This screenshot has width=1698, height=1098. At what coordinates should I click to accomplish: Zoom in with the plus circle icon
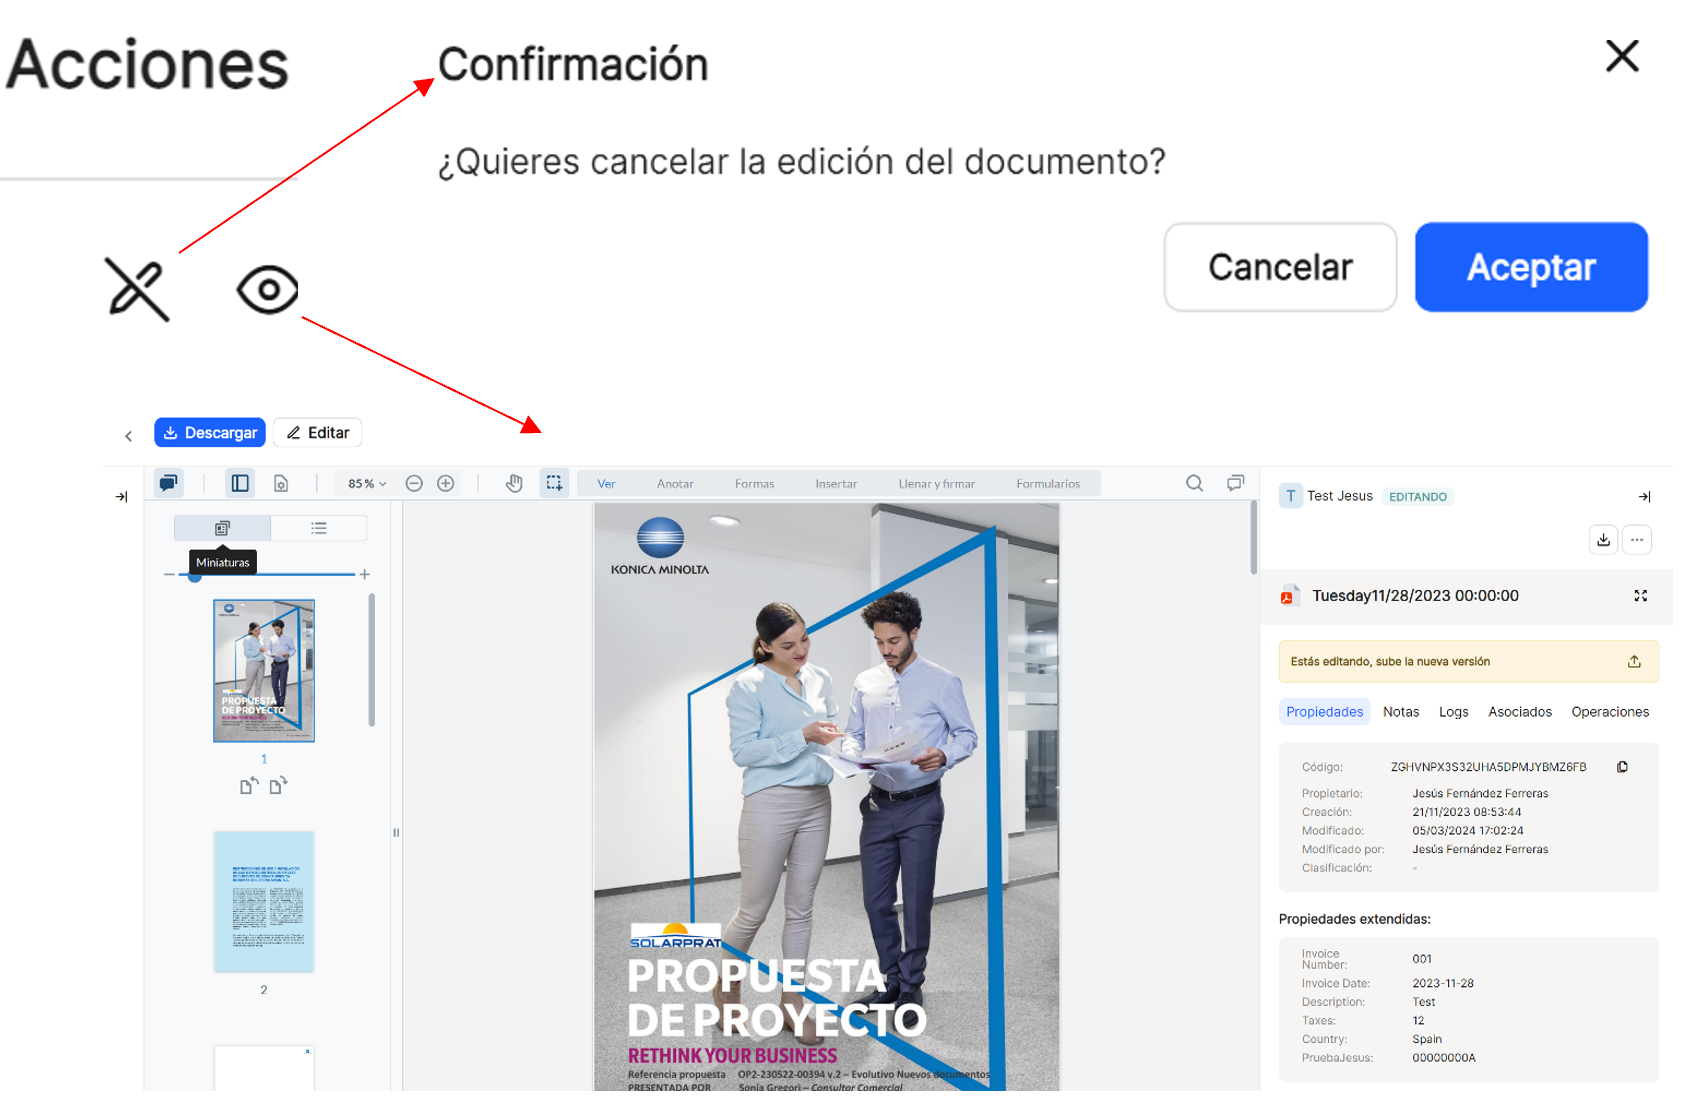point(446,483)
